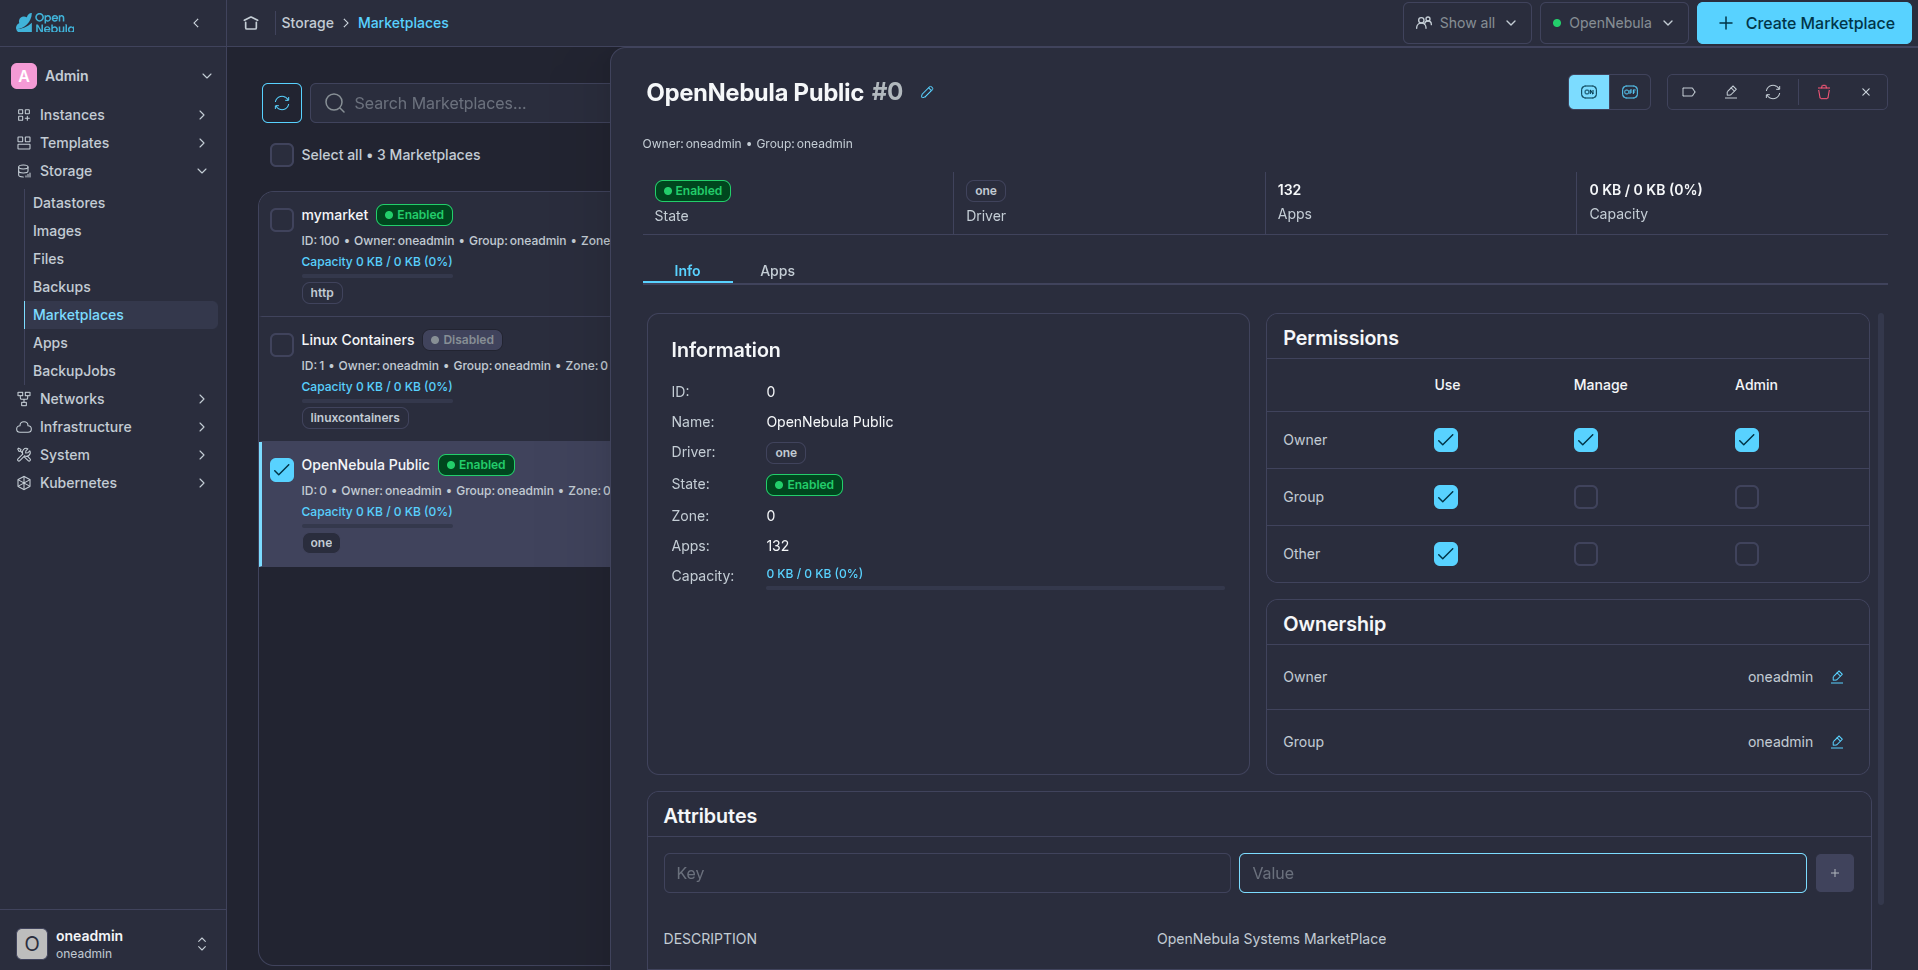The width and height of the screenshot is (1918, 970).
Task: Toggle Owner Use permission
Action: 1446,440
